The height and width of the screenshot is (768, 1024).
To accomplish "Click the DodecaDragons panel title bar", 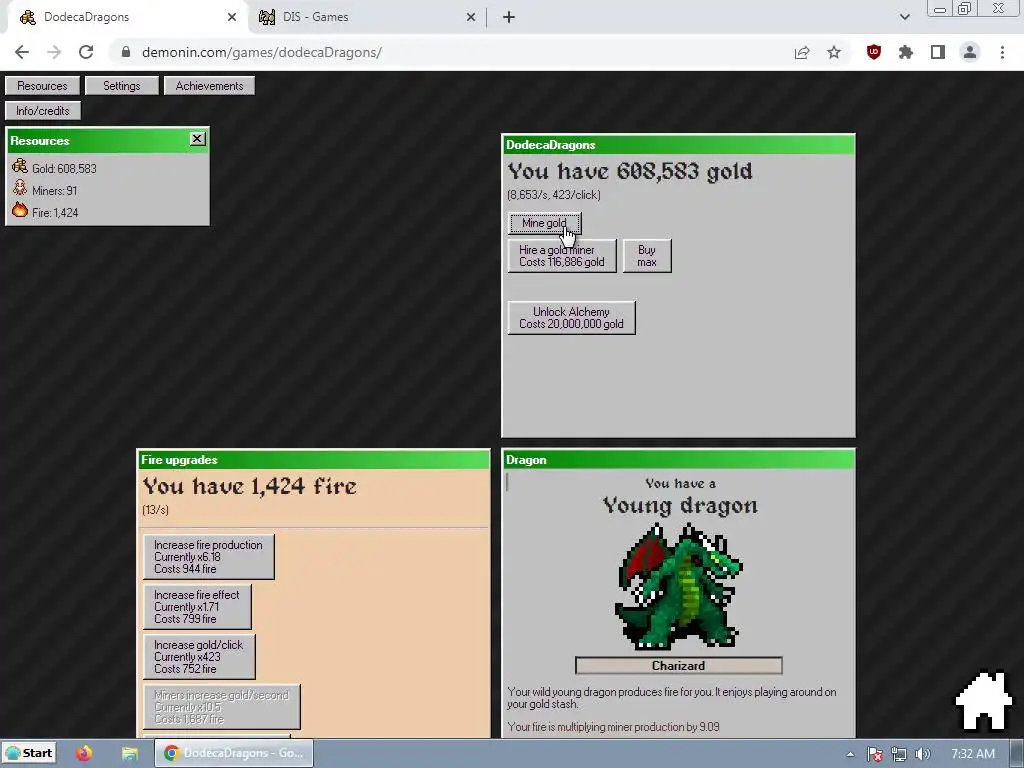I will pos(678,144).
